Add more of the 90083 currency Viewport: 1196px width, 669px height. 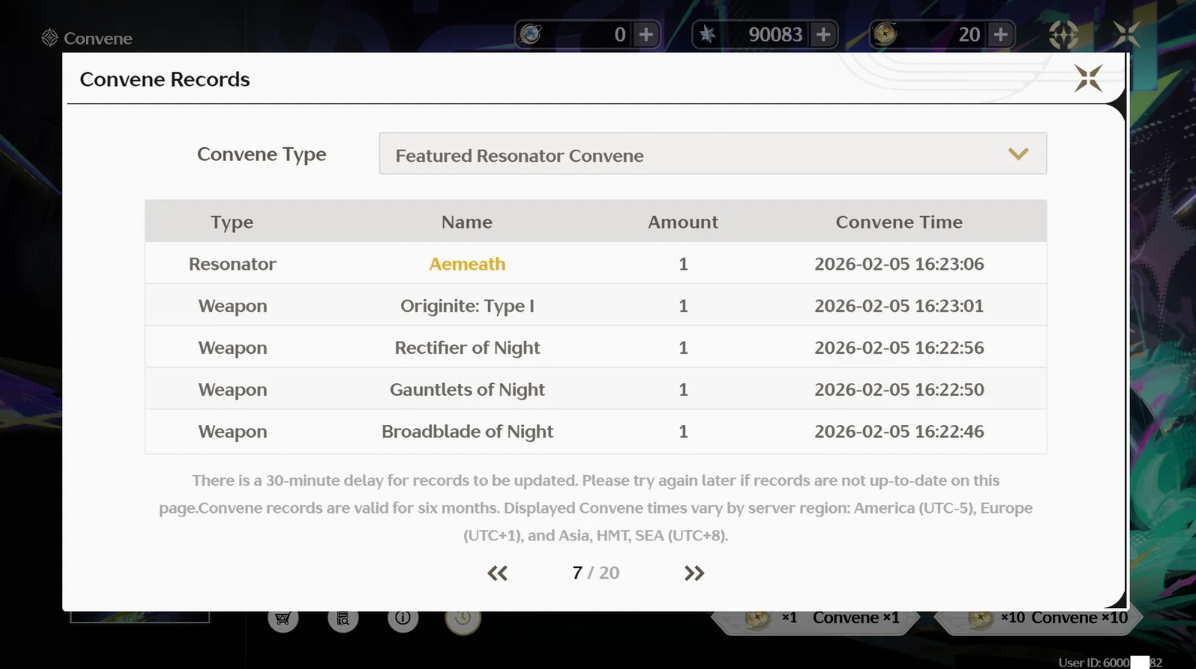coord(823,34)
